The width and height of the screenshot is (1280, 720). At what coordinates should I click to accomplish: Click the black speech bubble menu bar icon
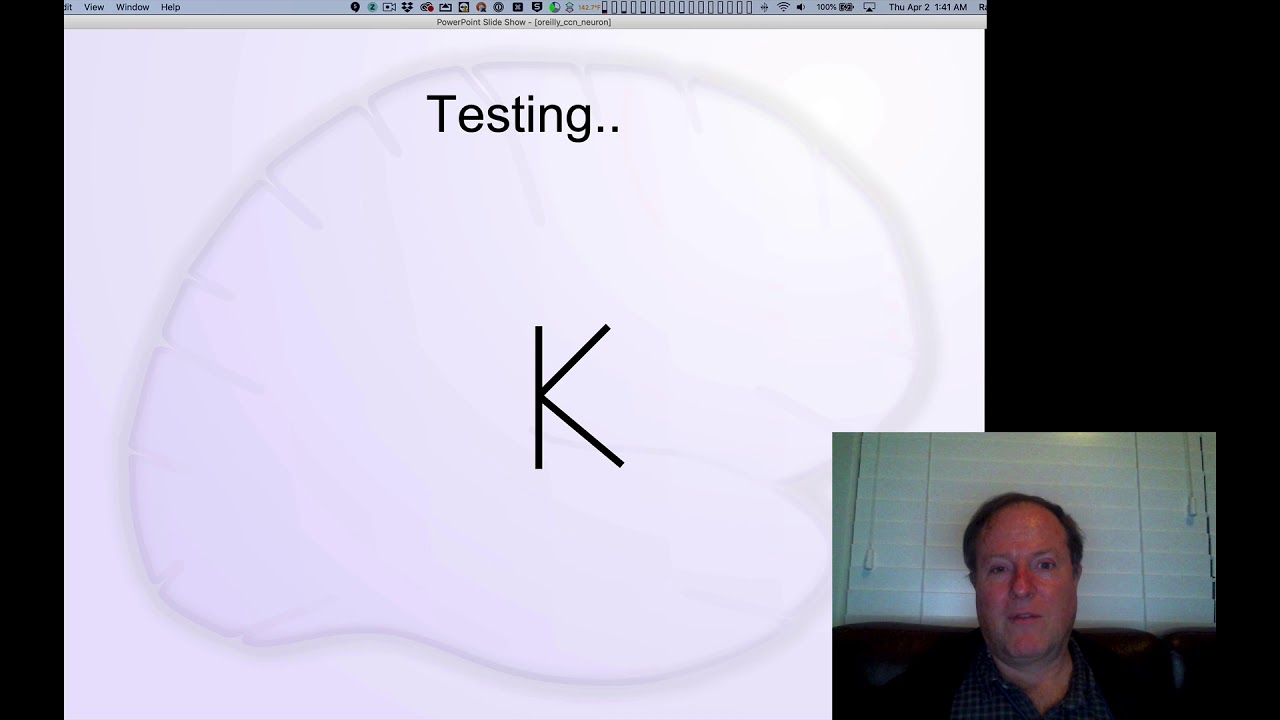tap(355, 7)
